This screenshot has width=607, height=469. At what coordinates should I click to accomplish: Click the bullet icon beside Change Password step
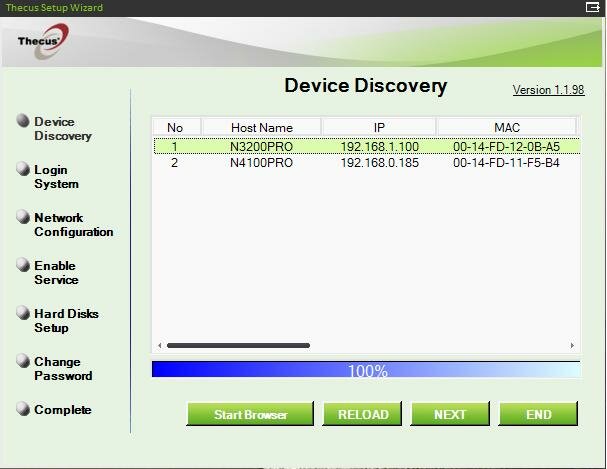click(x=23, y=361)
